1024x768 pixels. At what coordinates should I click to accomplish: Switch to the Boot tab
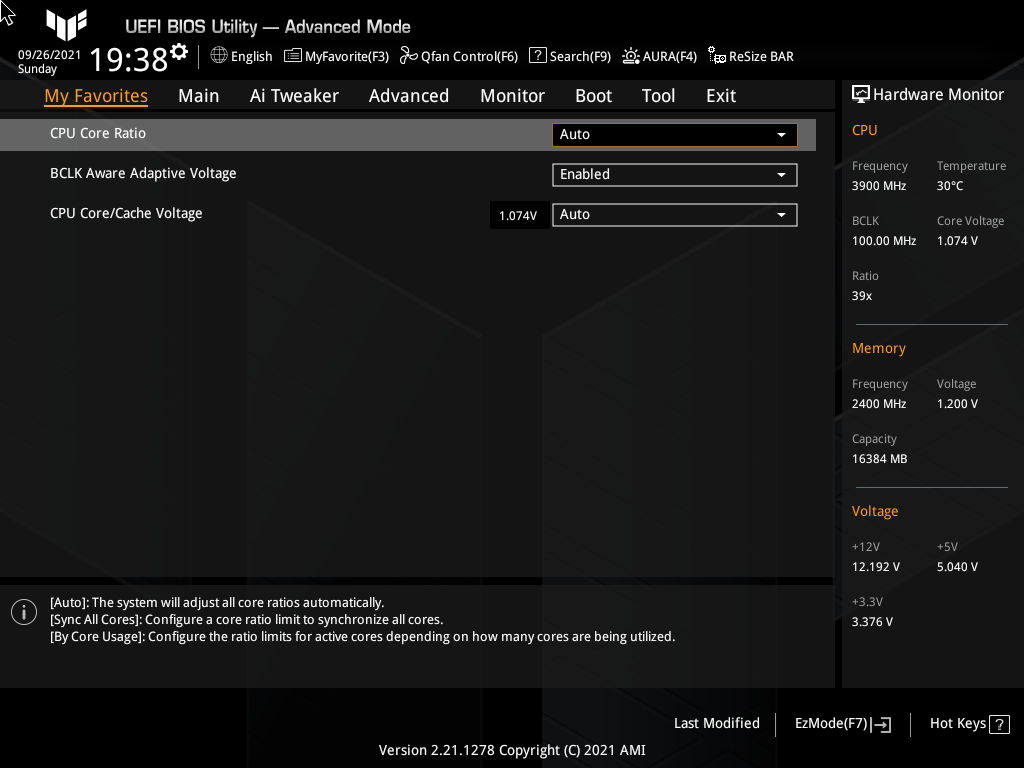[x=593, y=95]
